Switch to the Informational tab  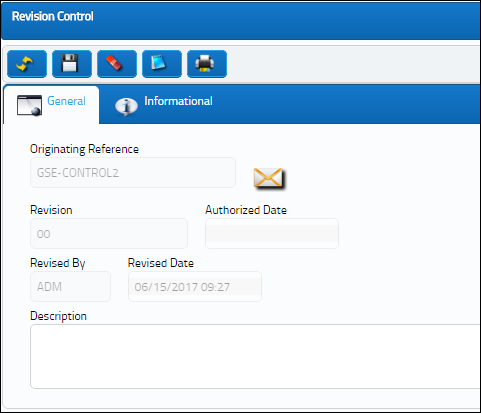[178, 101]
